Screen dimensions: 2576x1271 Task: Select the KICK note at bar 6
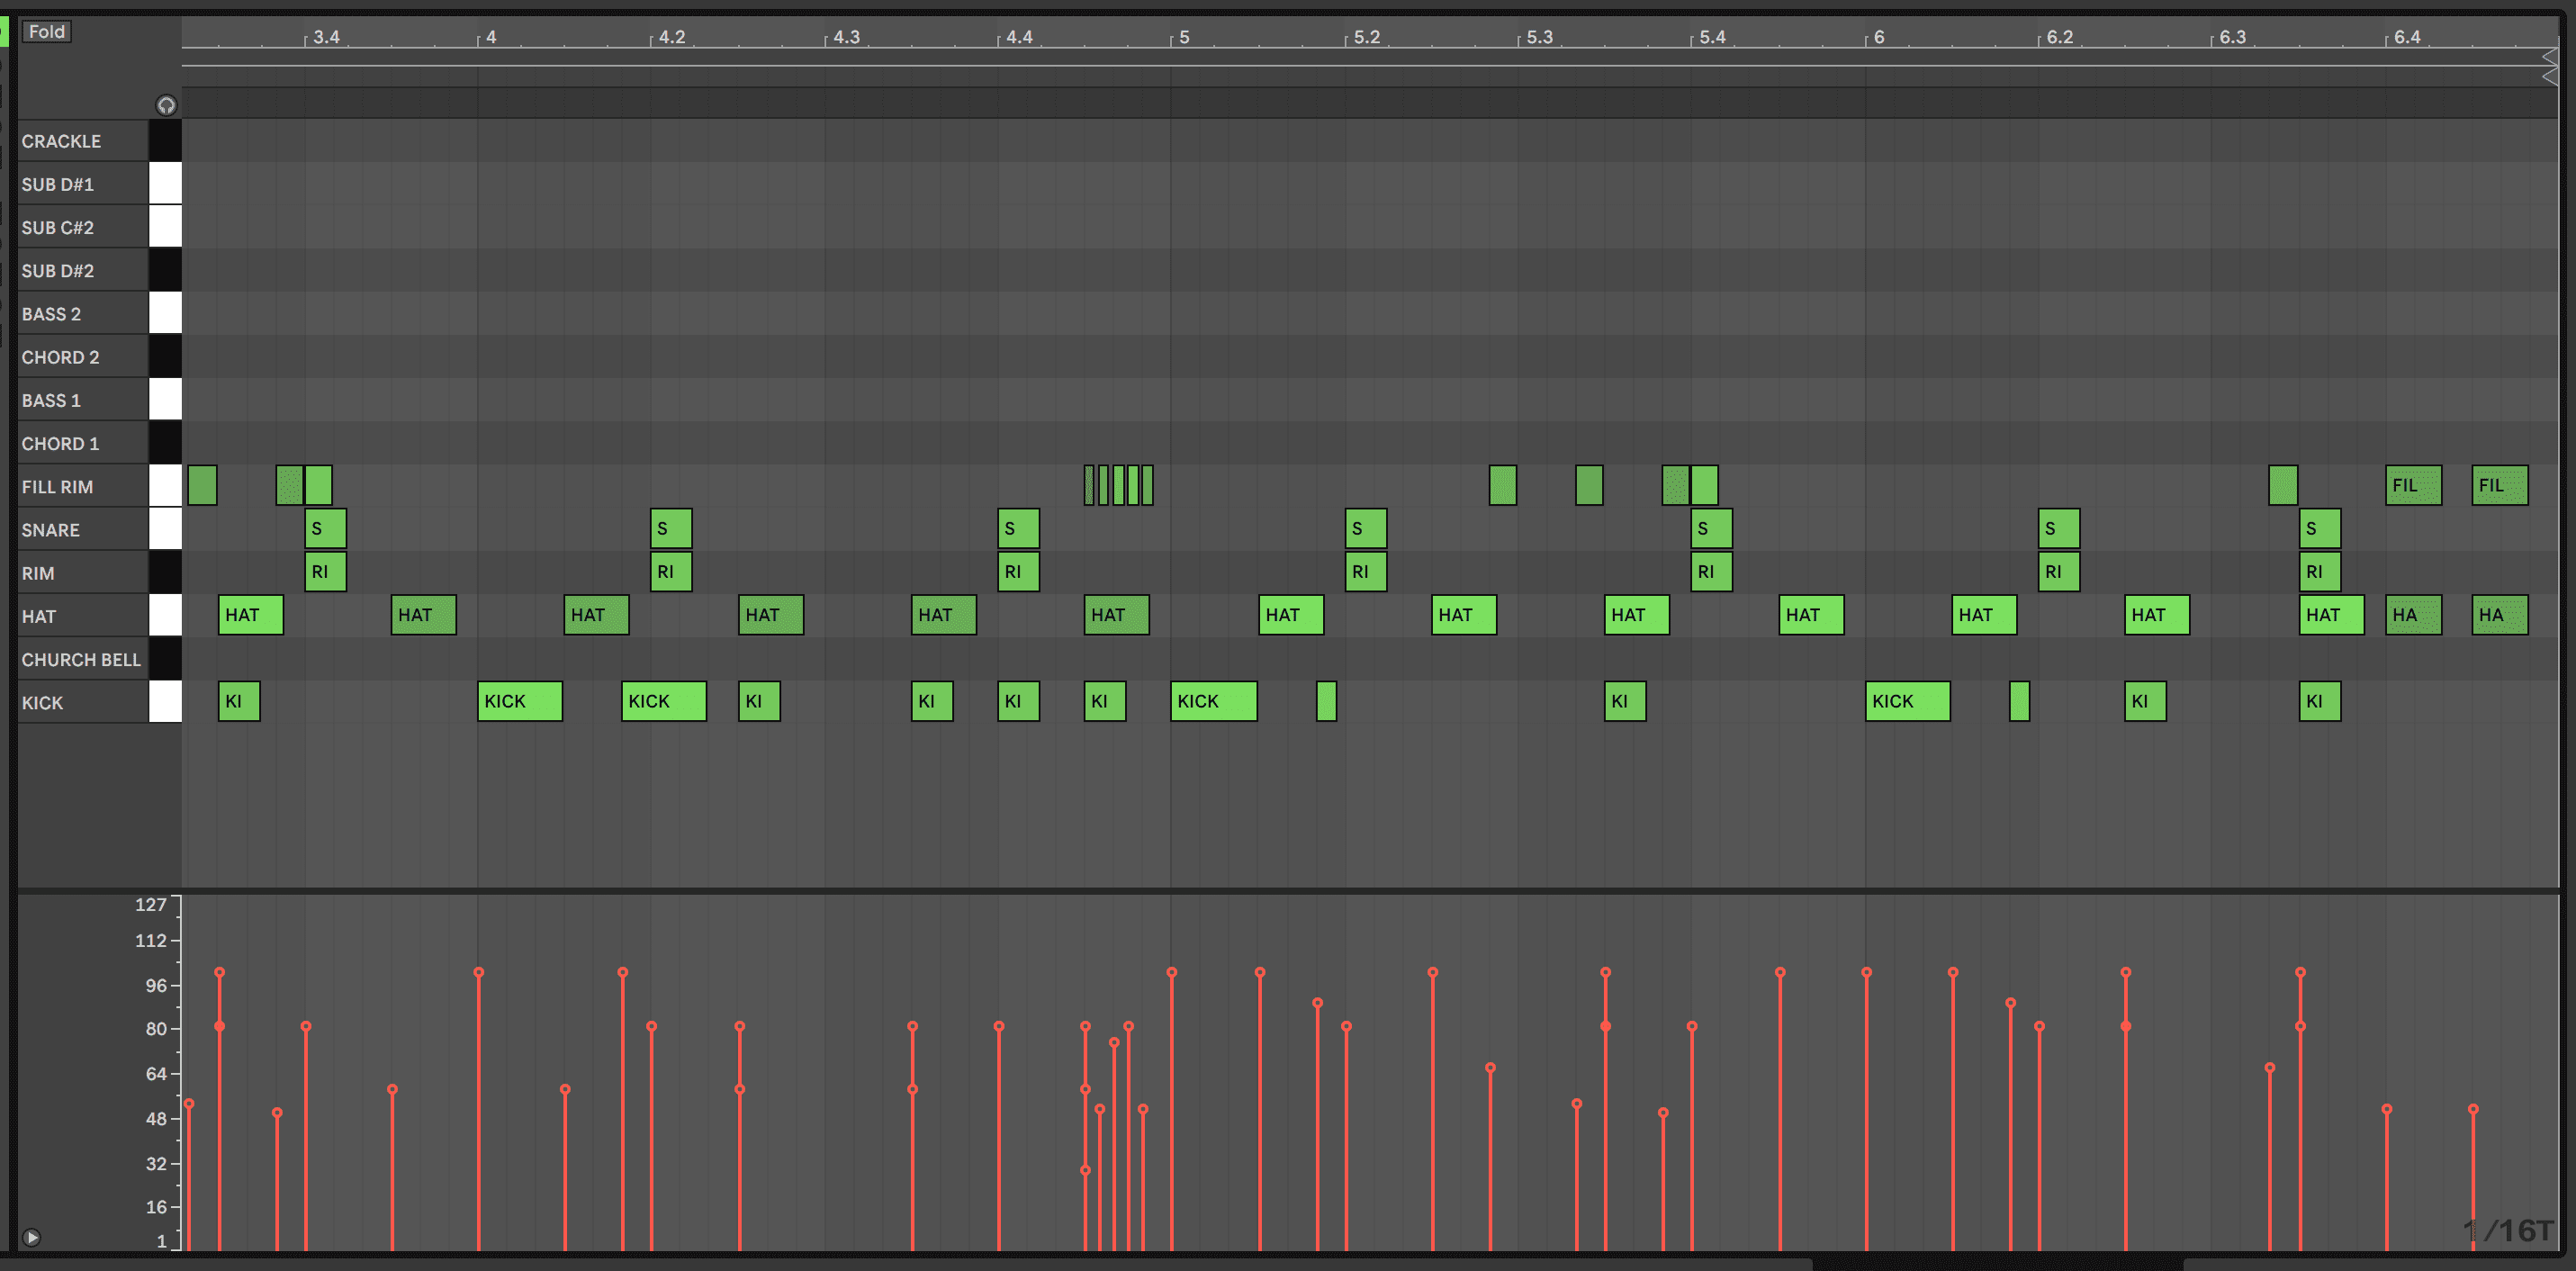(1906, 701)
